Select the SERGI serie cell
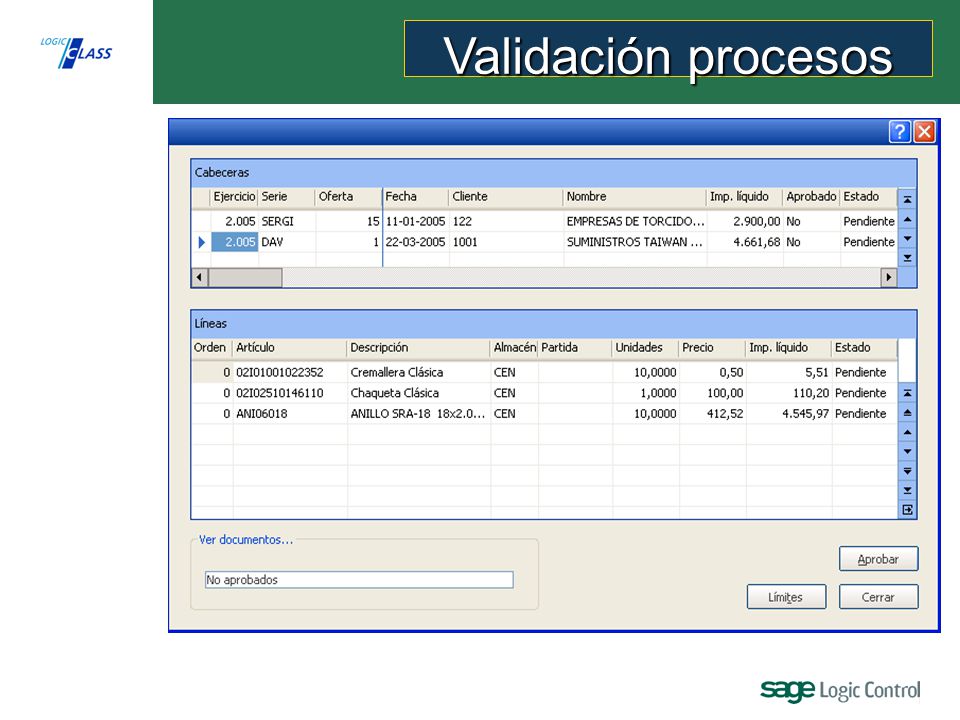Image resolution: width=960 pixels, height=720 pixels. (x=287, y=222)
